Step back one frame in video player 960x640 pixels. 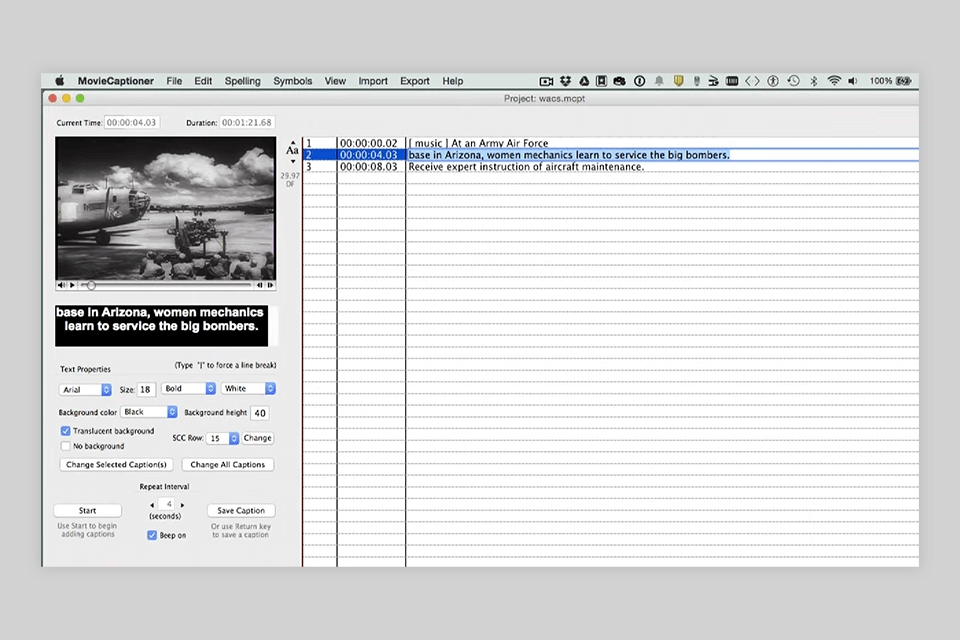pos(259,285)
